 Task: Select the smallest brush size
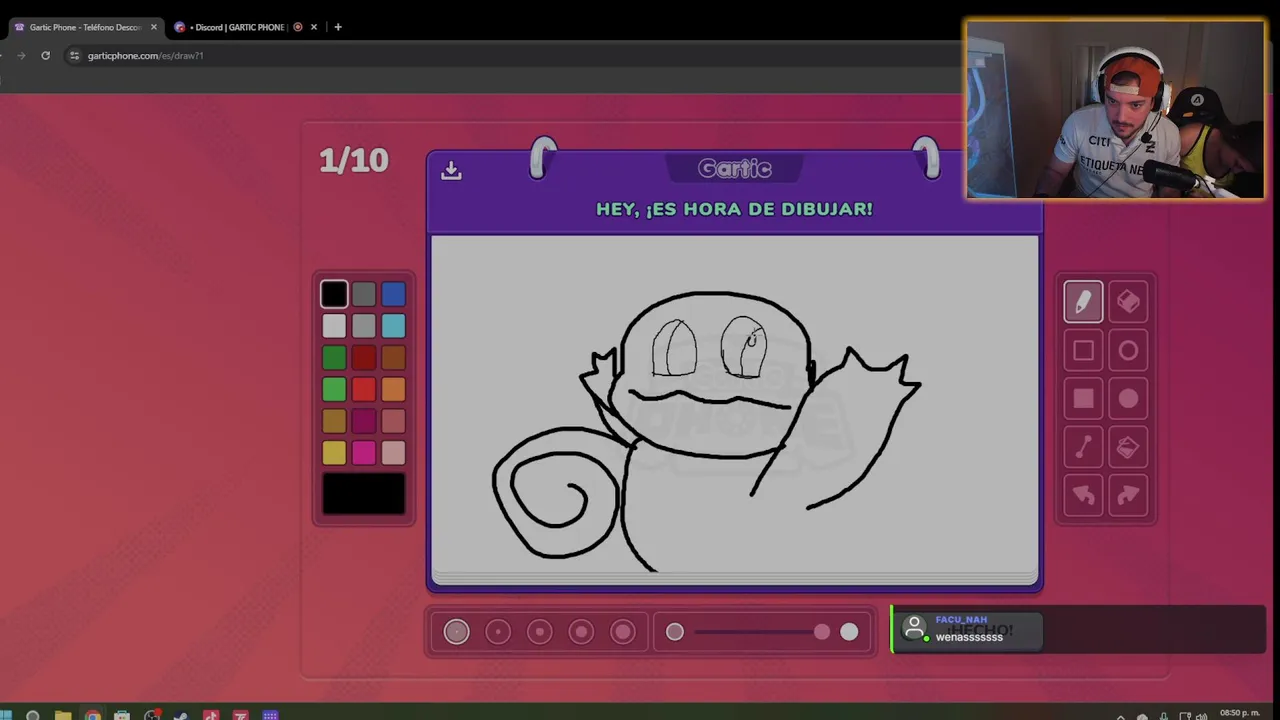click(456, 631)
